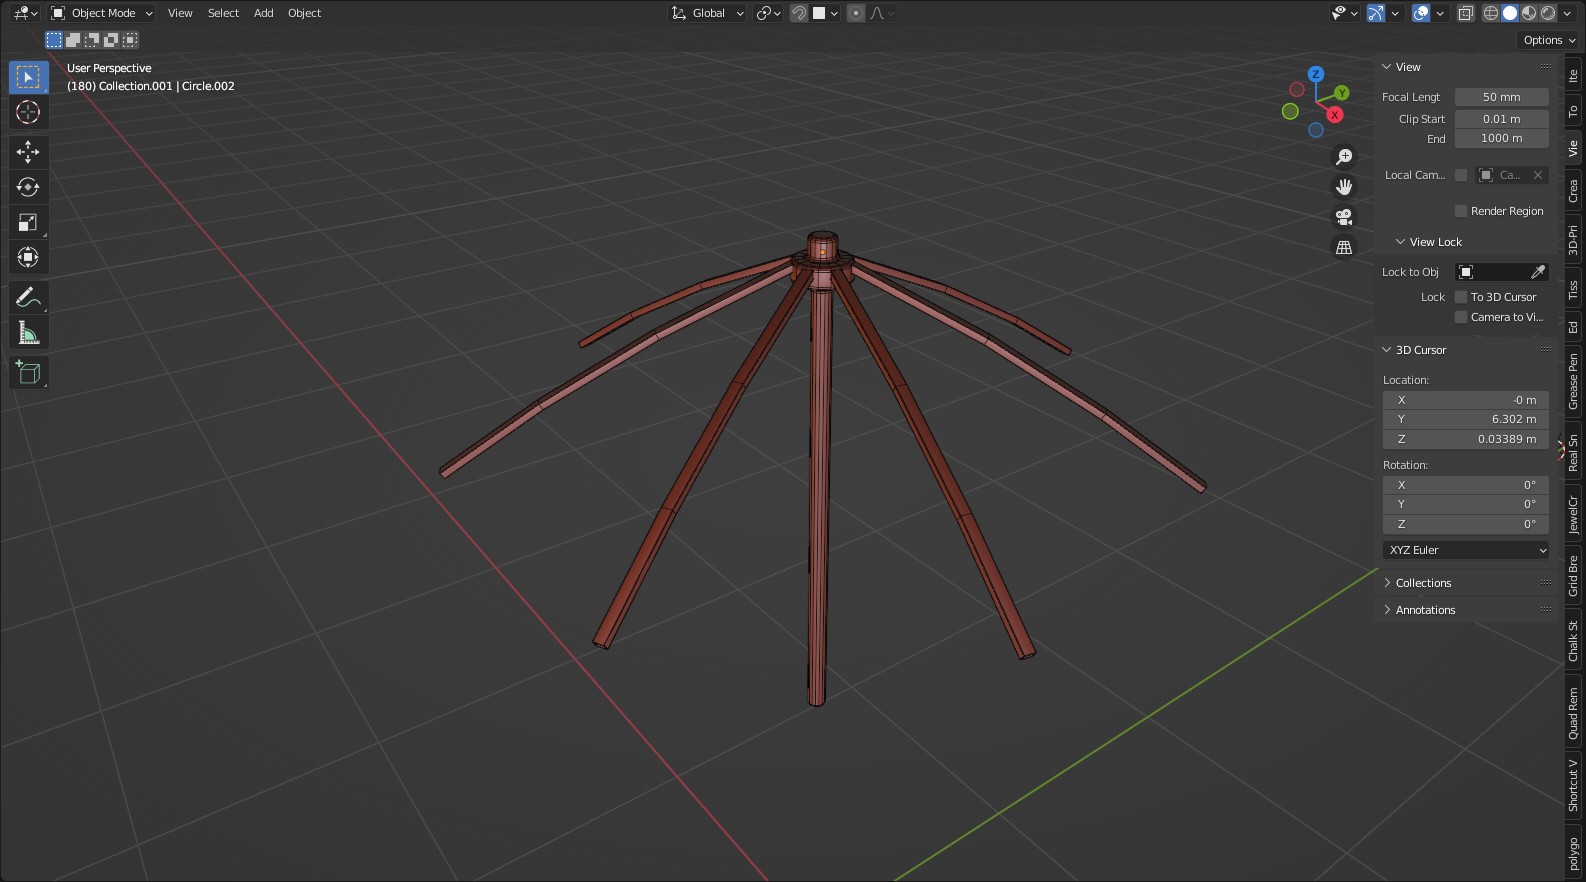Select the Transform tool
This screenshot has width=1586, height=882.
click(28, 257)
